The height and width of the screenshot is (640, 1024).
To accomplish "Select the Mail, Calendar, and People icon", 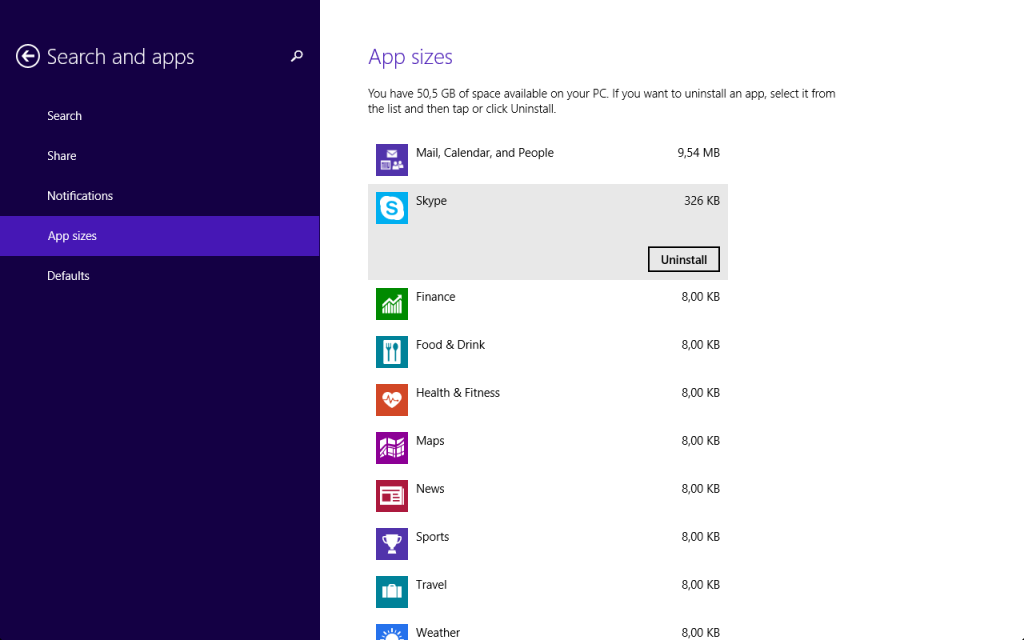I will point(392,160).
